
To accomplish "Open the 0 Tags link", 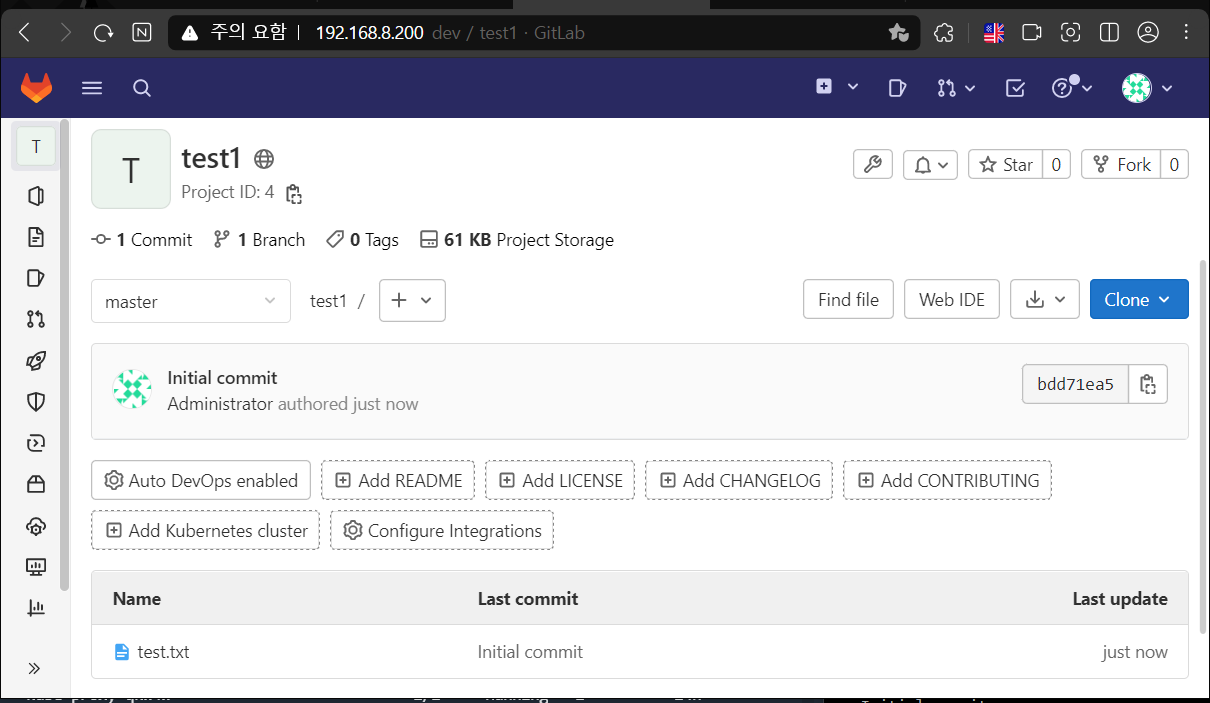I will coord(363,240).
